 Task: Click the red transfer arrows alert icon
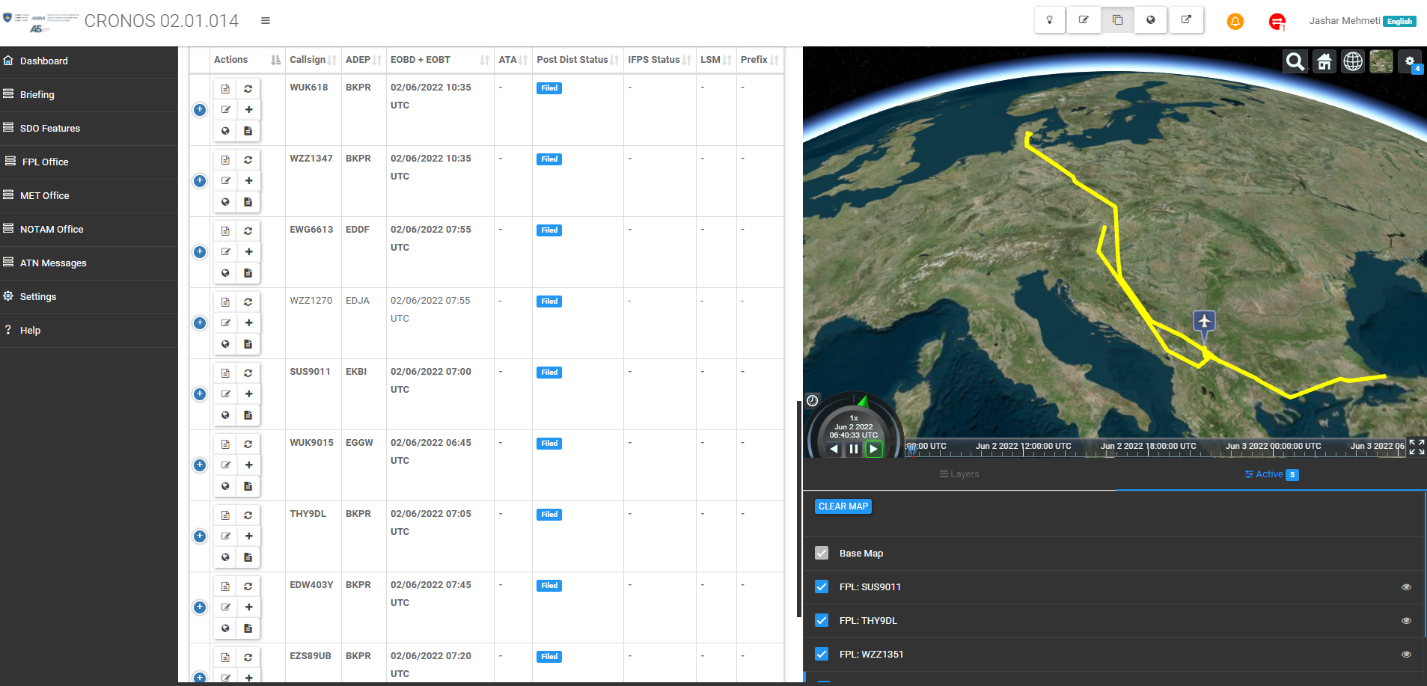(x=1277, y=21)
